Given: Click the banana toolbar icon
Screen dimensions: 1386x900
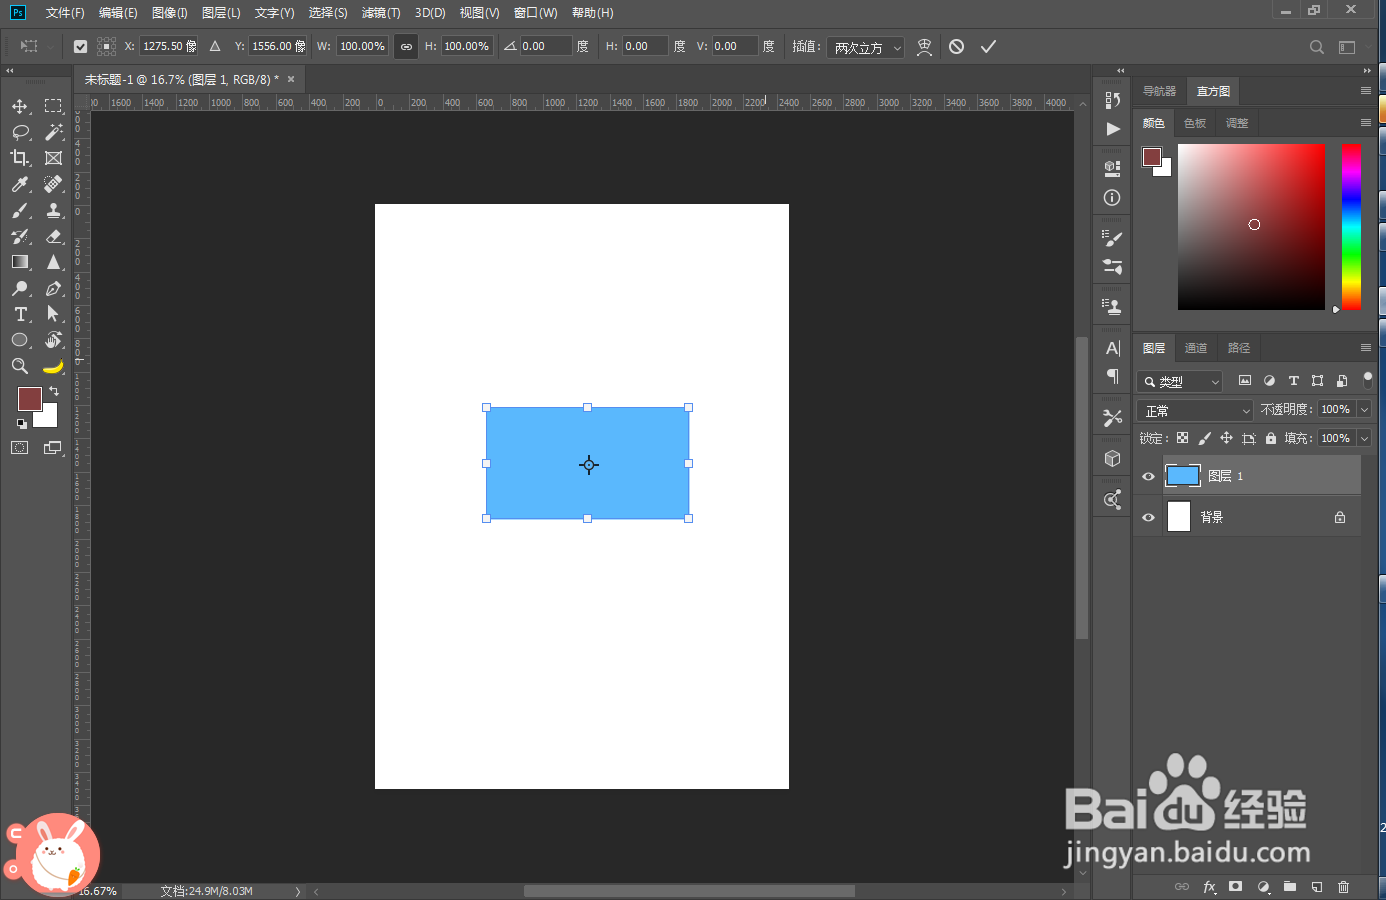Looking at the screenshot, I should [54, 366].
